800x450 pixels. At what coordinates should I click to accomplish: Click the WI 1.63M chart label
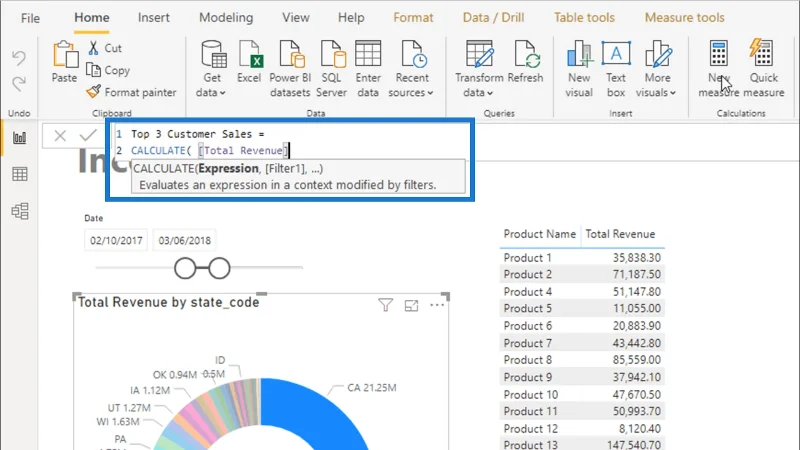pyautogui.click(x=118, y=421)
